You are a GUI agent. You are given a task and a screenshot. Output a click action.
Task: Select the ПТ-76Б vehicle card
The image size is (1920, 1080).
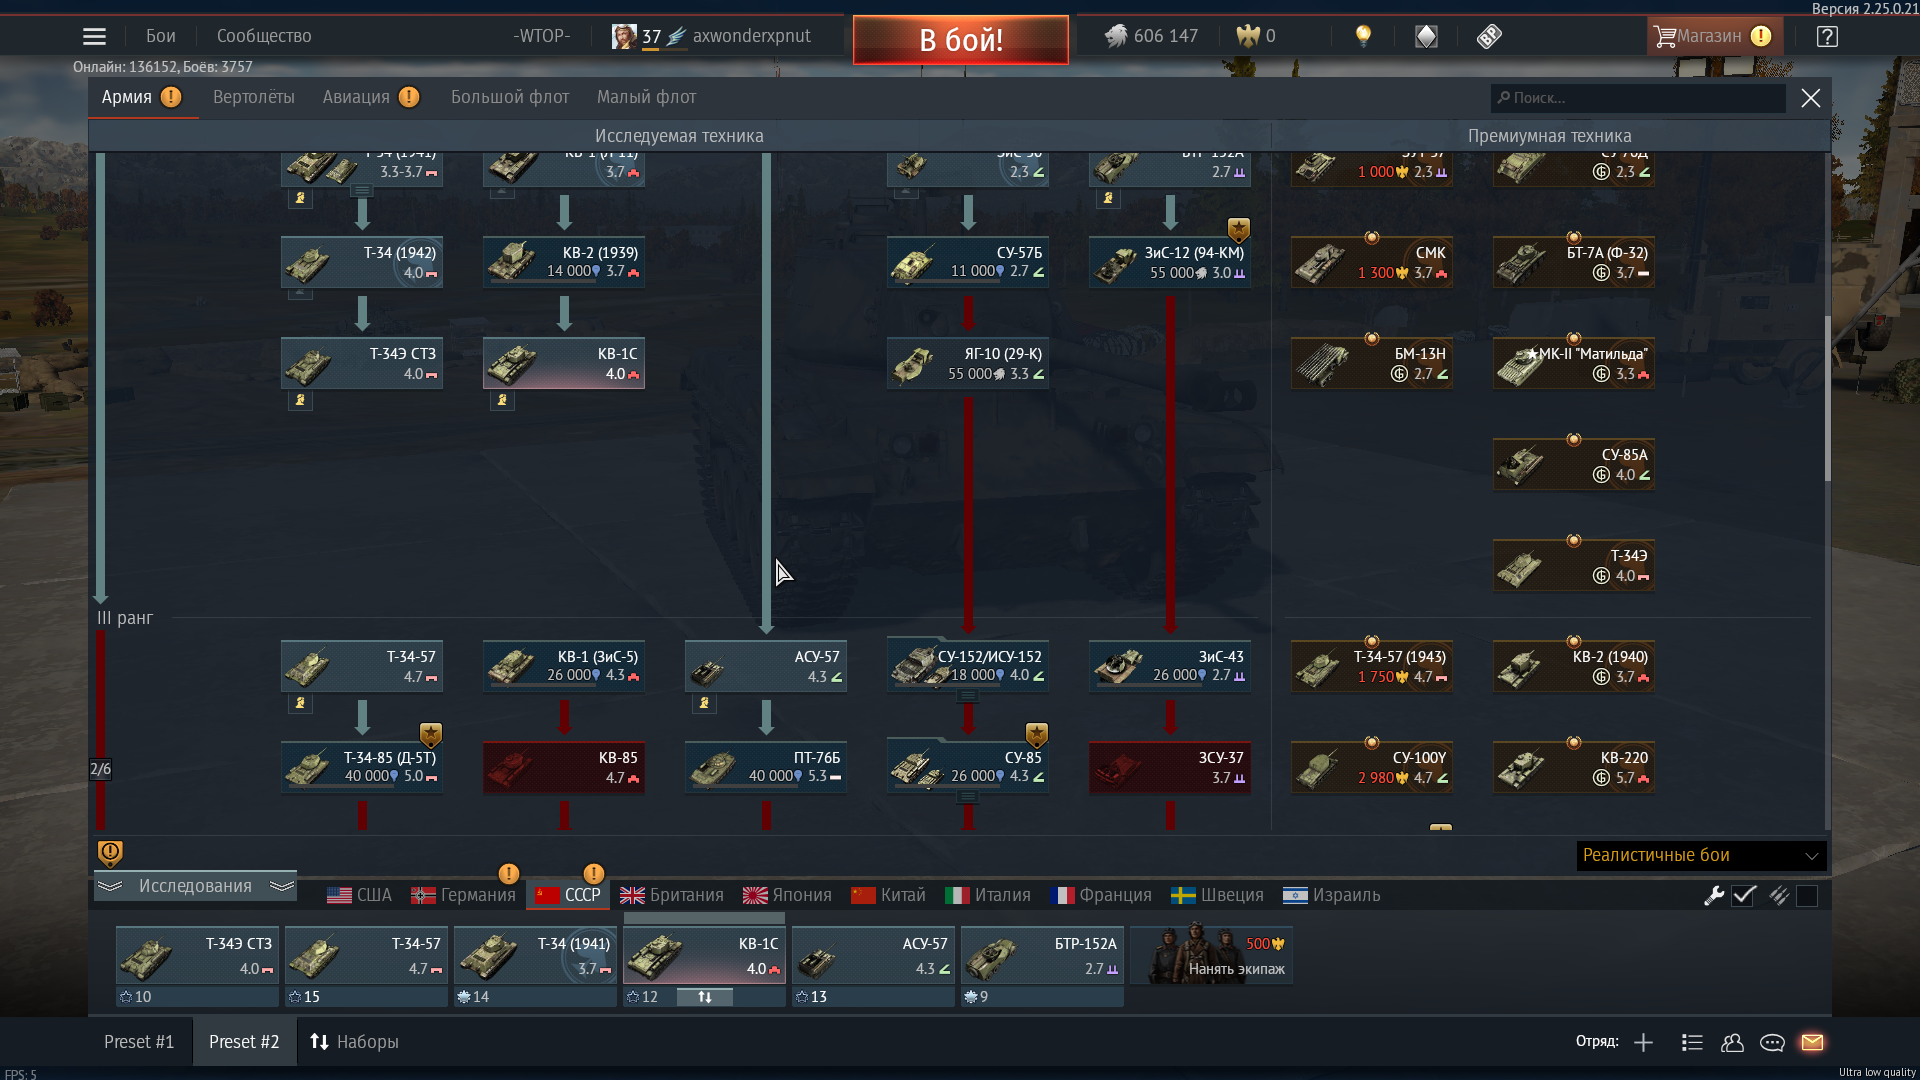(766, 767)
